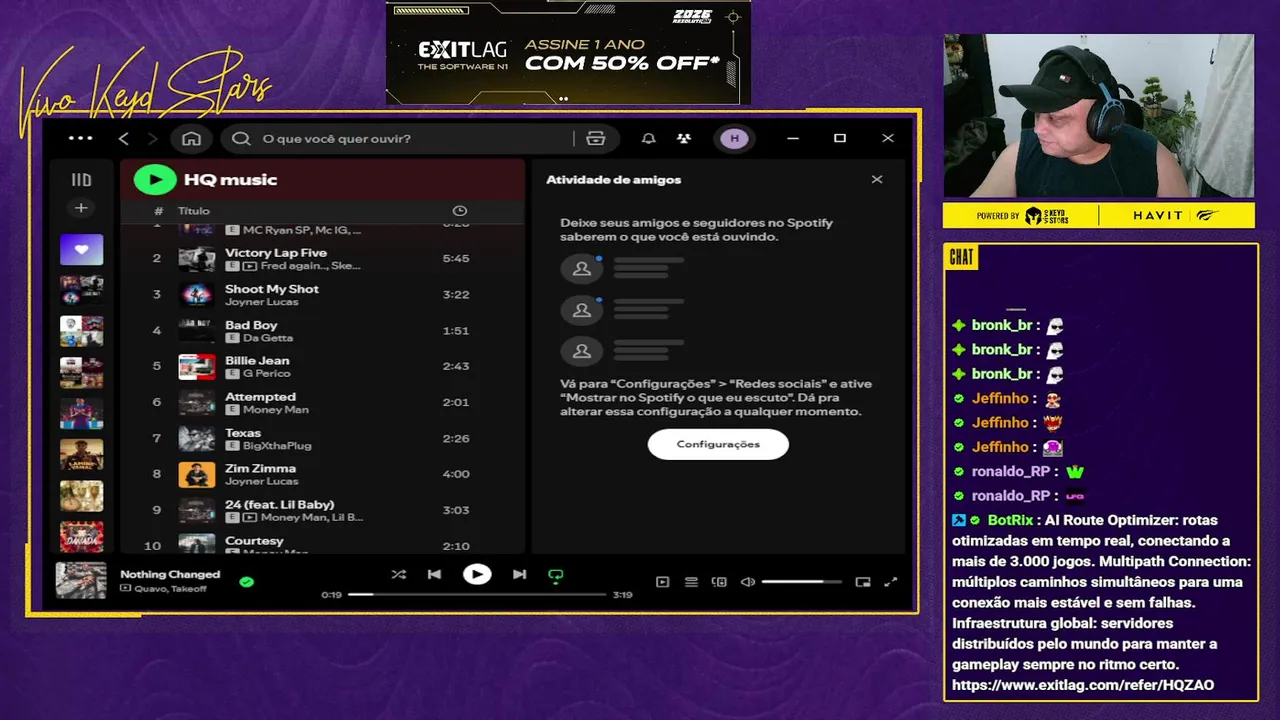Toggle the green saved checkmark for Nothing Changed
1280x720 pixels.
click(x=247, y=581)
